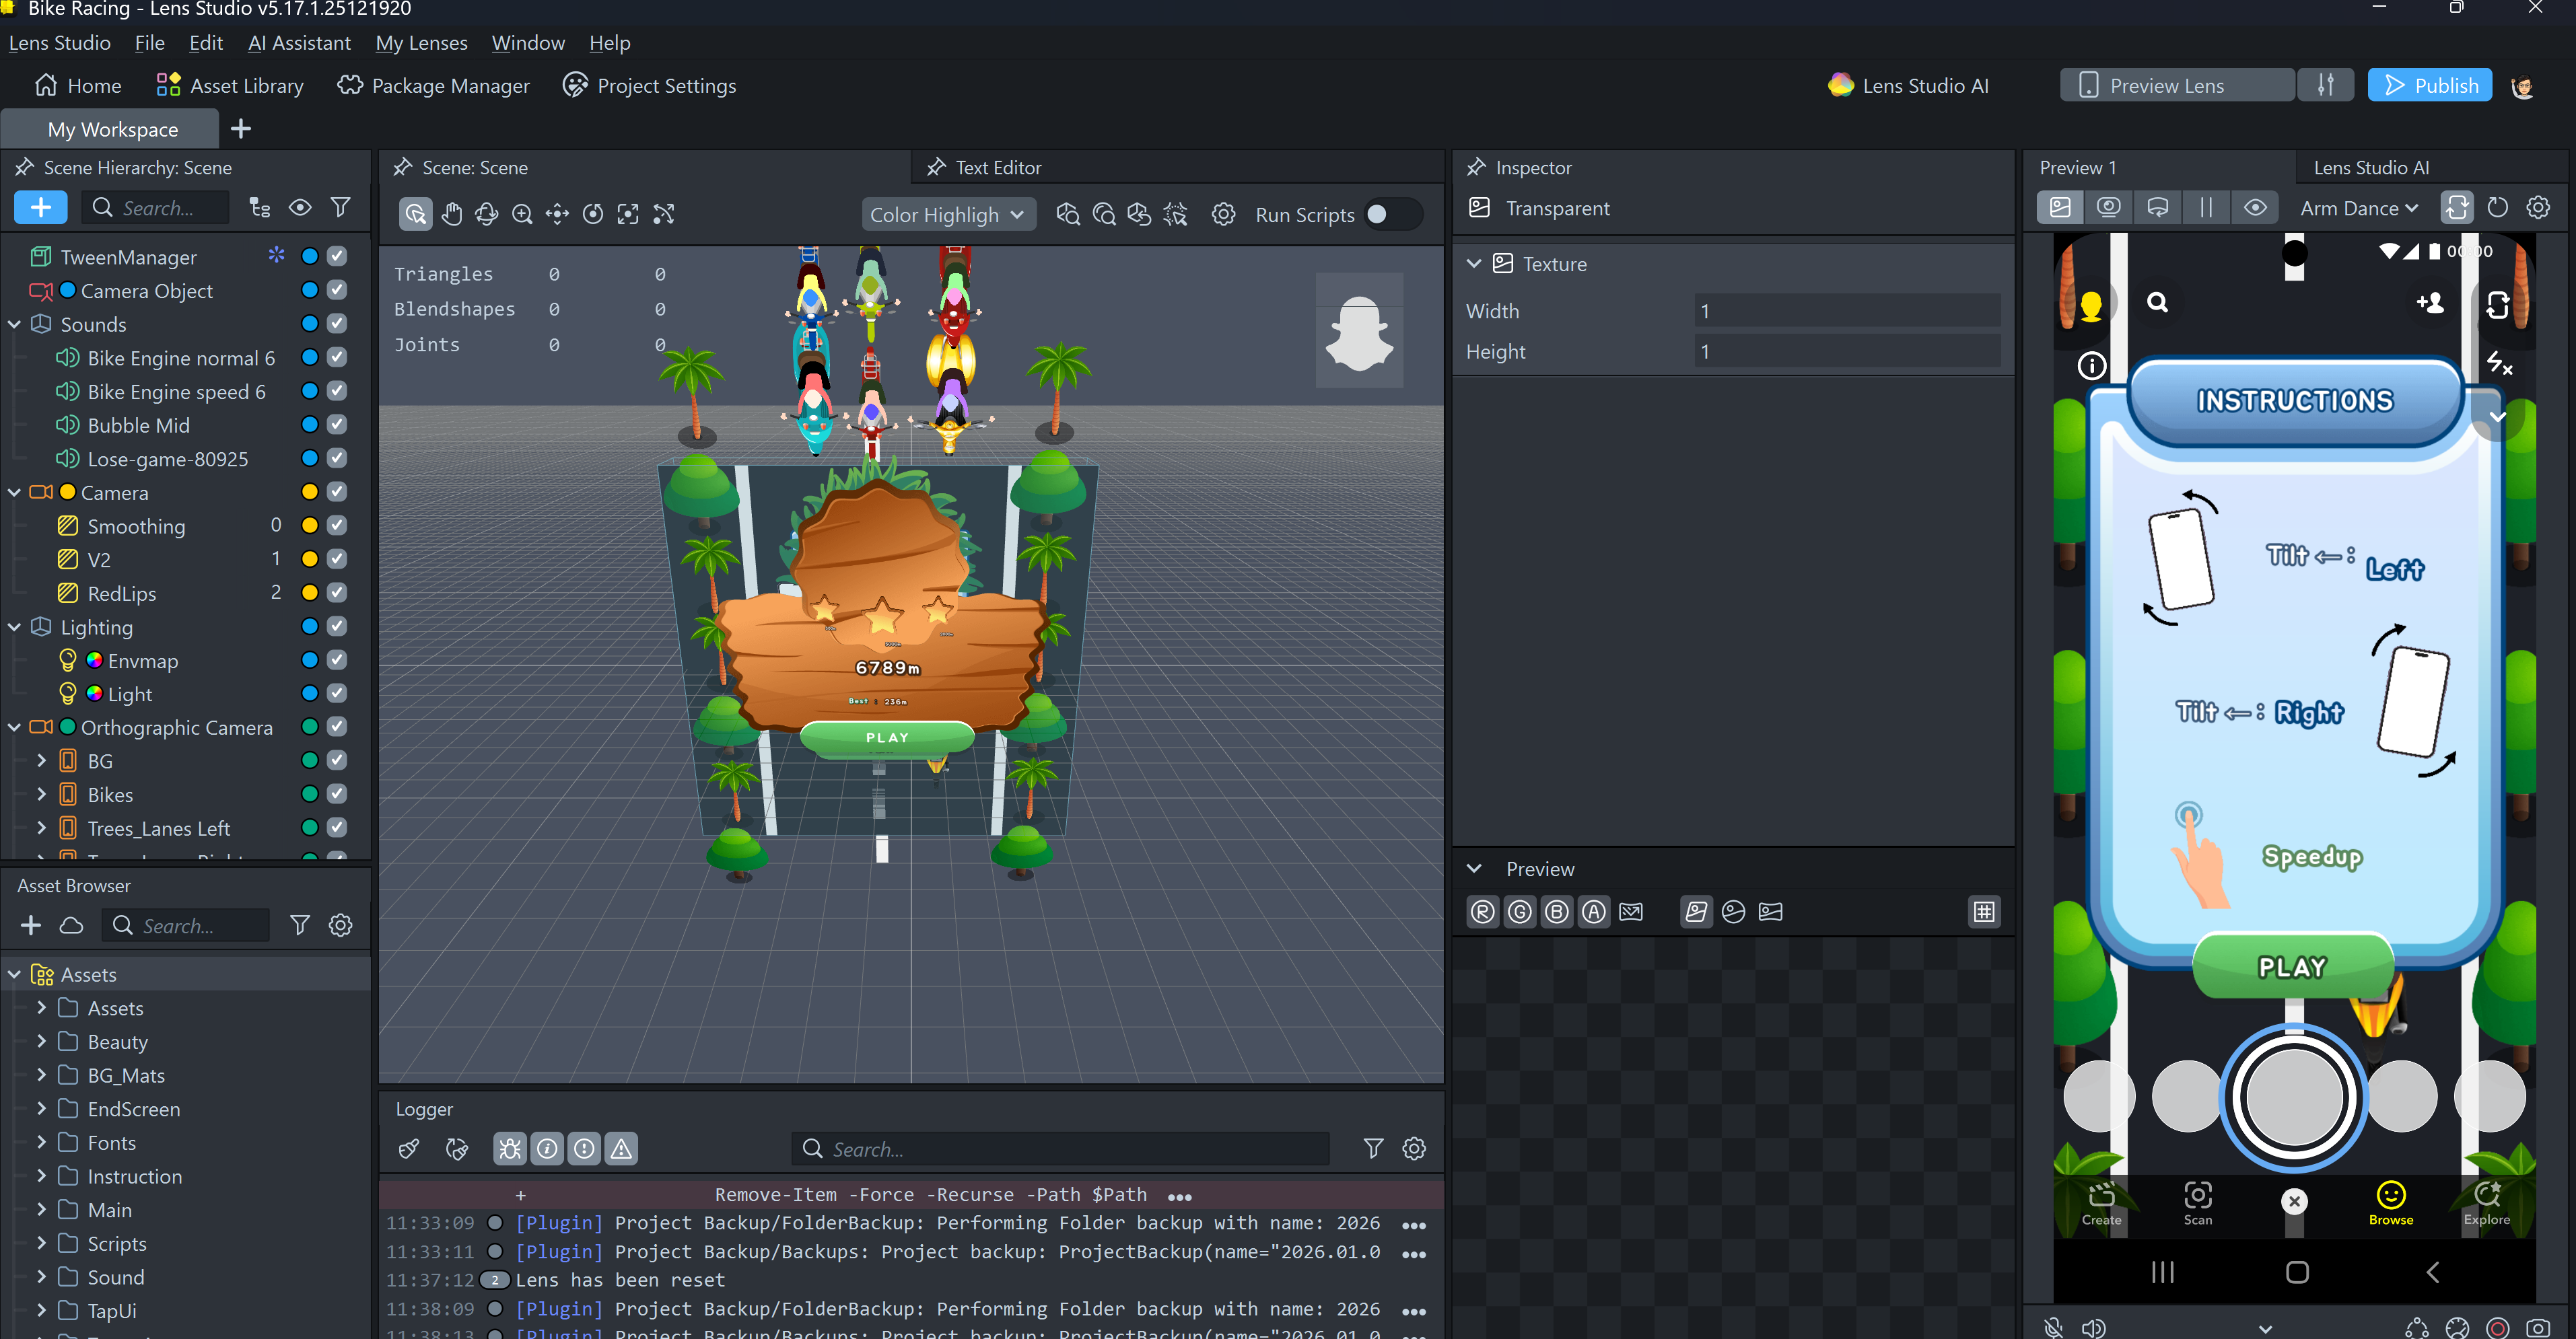Uncheck the TweenManager checkbox

tap(337, 257)
